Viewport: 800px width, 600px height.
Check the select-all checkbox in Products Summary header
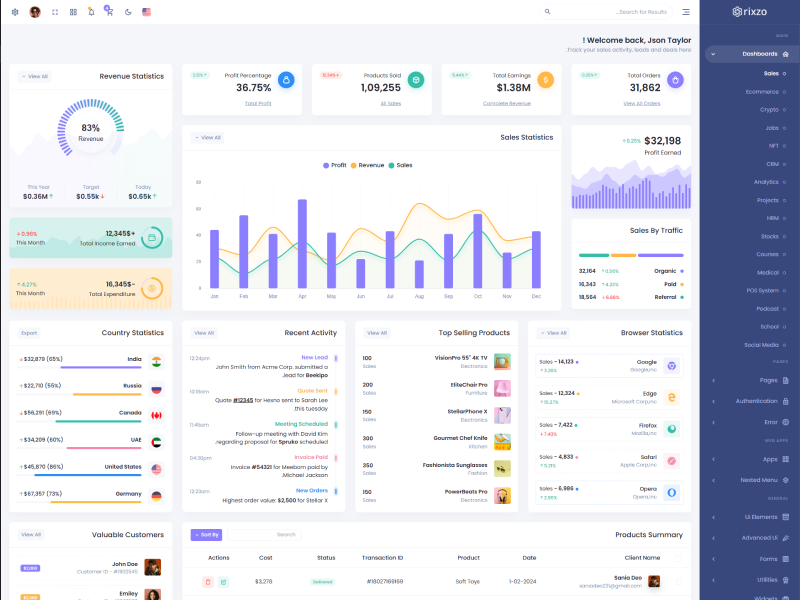pos(678,557)
